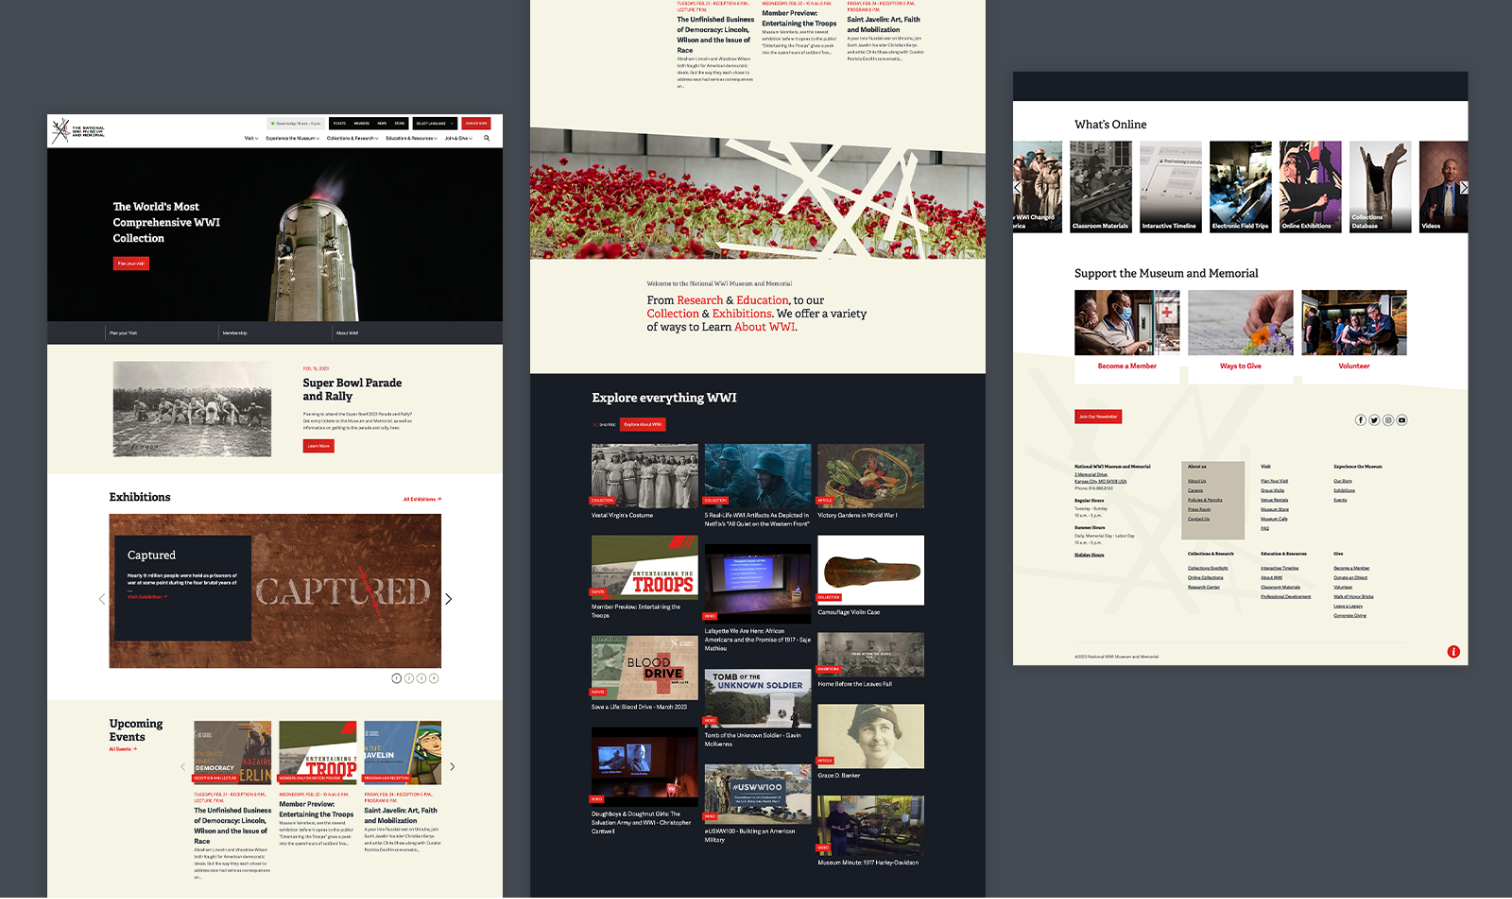The height and width of the screenshot is (899, 1512).
Task: Open the Collections Database tile
Action: point(1380,187)
